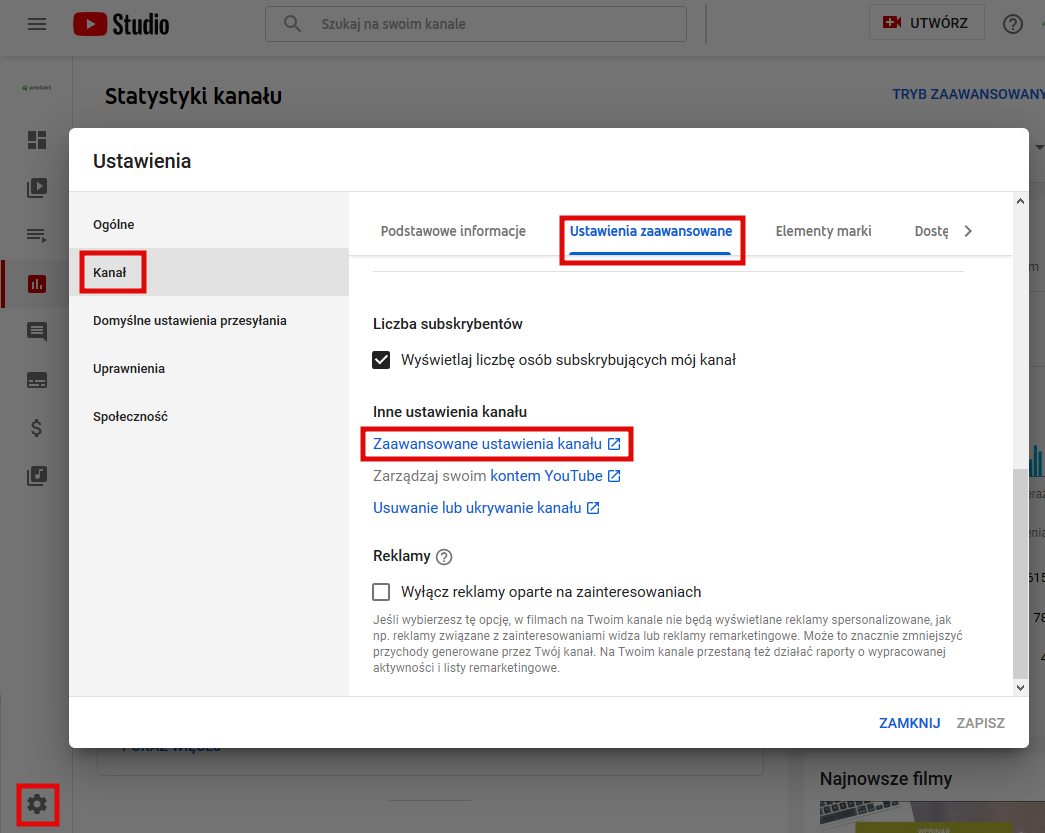Open the Content videos sidebar icon

tap(37, 188)
